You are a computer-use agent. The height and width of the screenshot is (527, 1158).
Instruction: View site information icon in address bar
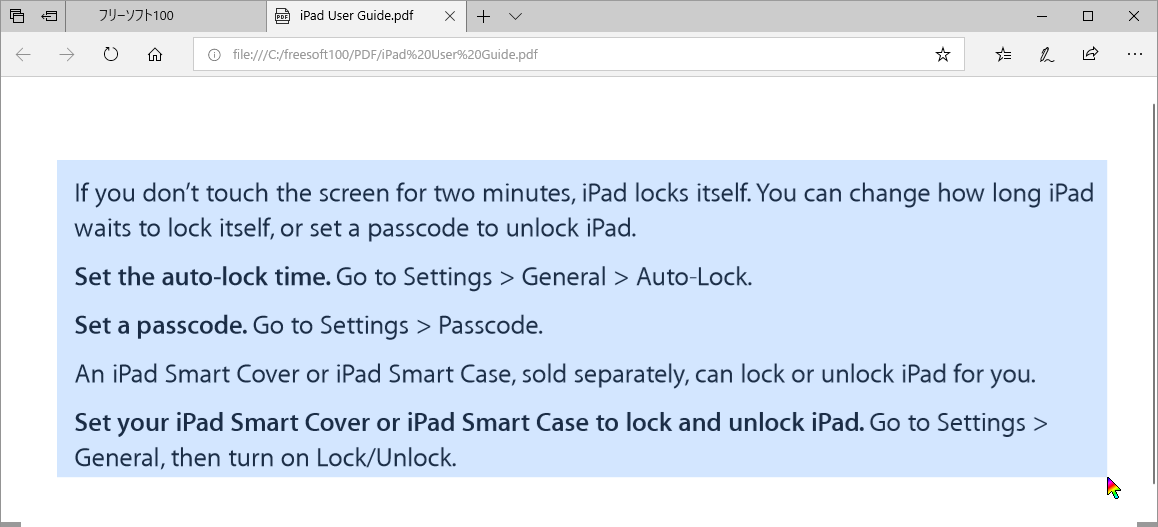[x=214, y=54]
